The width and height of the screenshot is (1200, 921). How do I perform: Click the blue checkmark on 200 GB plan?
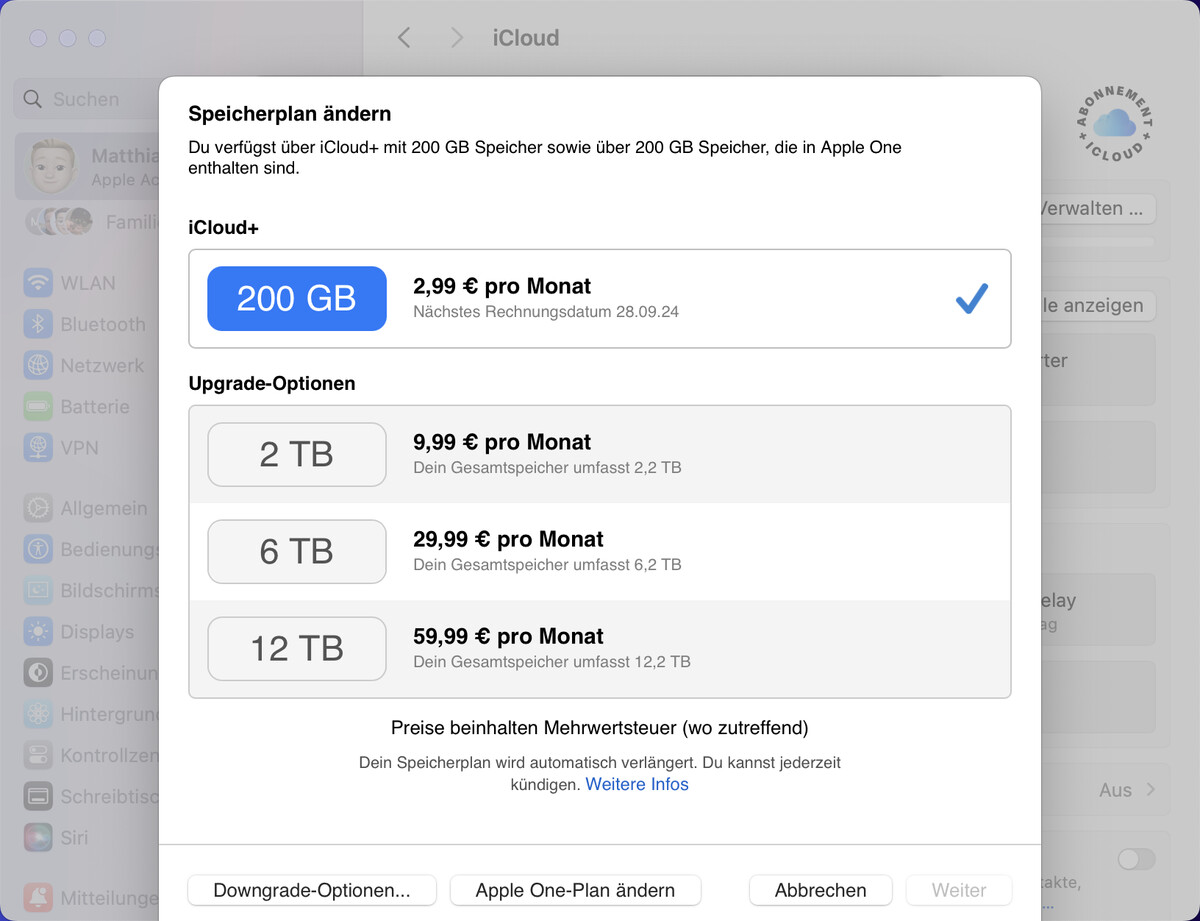pos(969,298)
